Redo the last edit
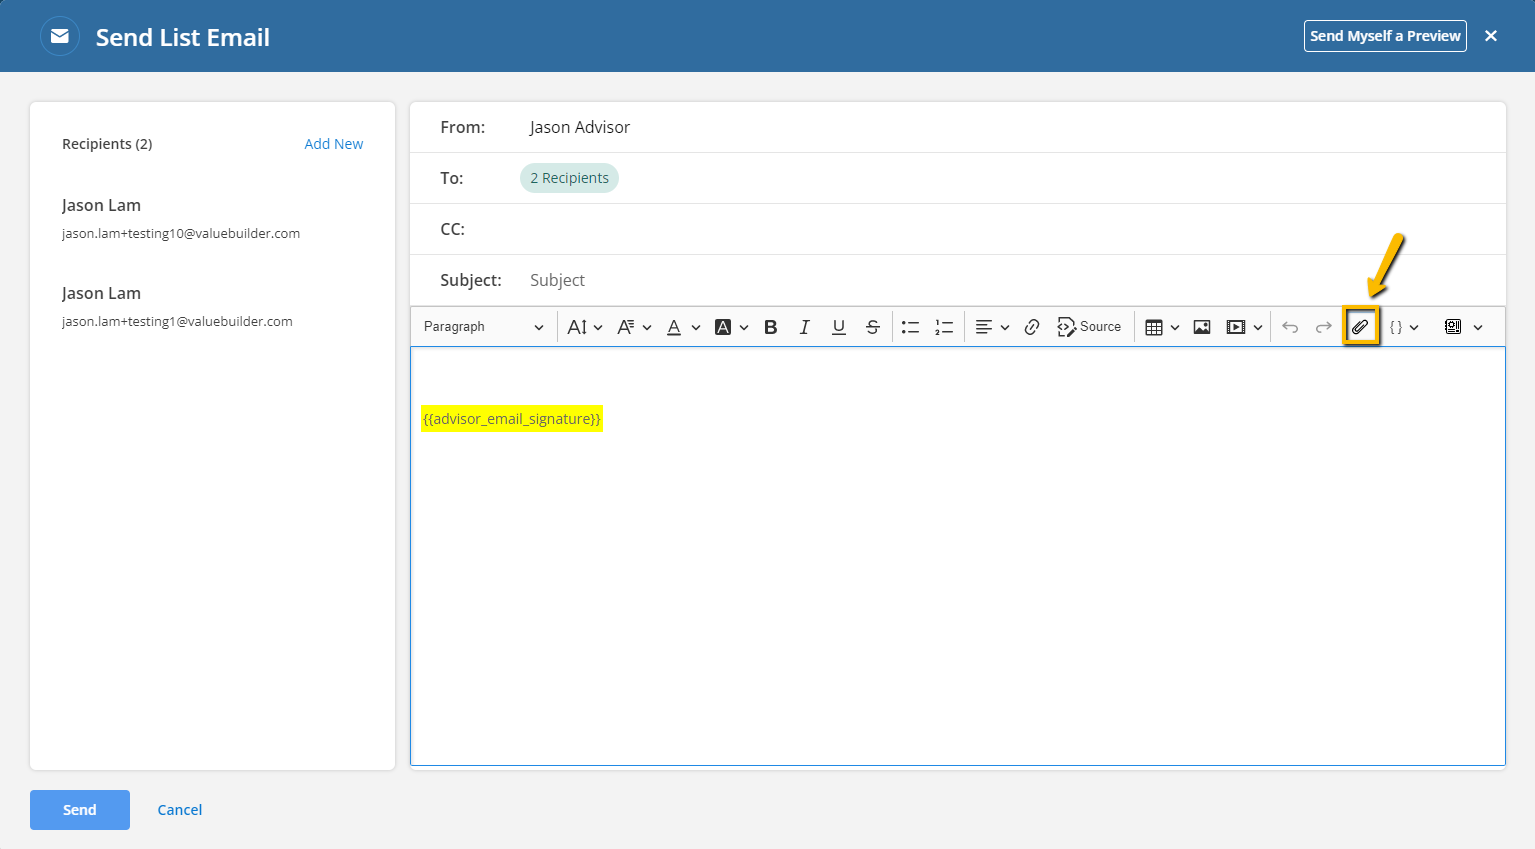 pyautogui.click(x=1324, y=327)
